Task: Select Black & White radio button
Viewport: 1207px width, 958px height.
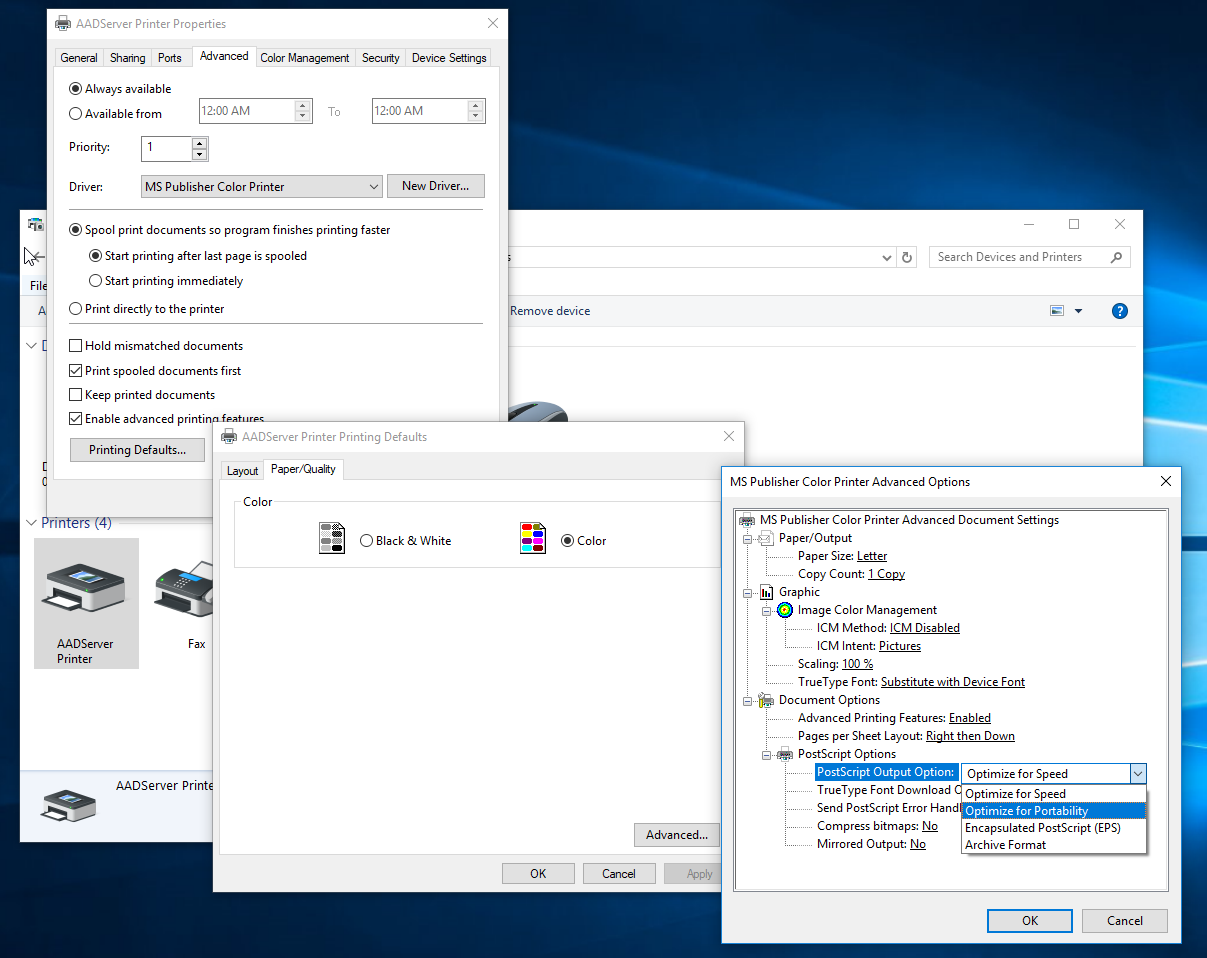Action: pos(367,541)
